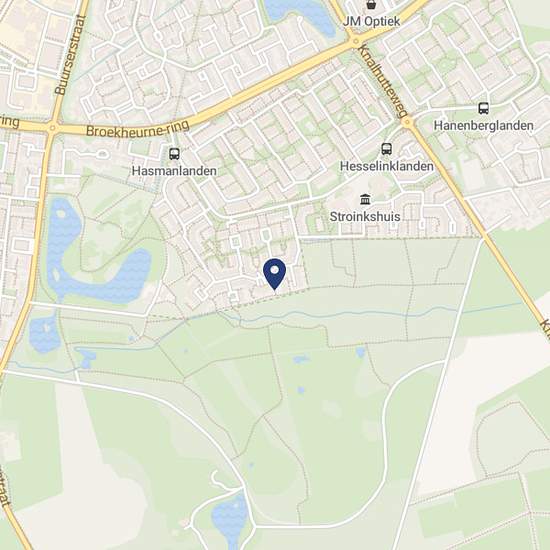Select the Buurserstraat street label

click(71, 55)
